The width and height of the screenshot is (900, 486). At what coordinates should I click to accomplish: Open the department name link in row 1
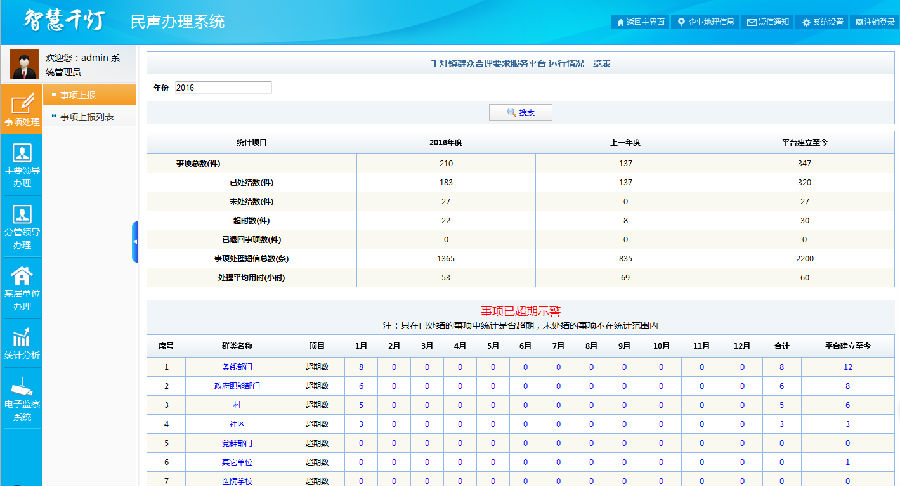(x=237, y=367)
